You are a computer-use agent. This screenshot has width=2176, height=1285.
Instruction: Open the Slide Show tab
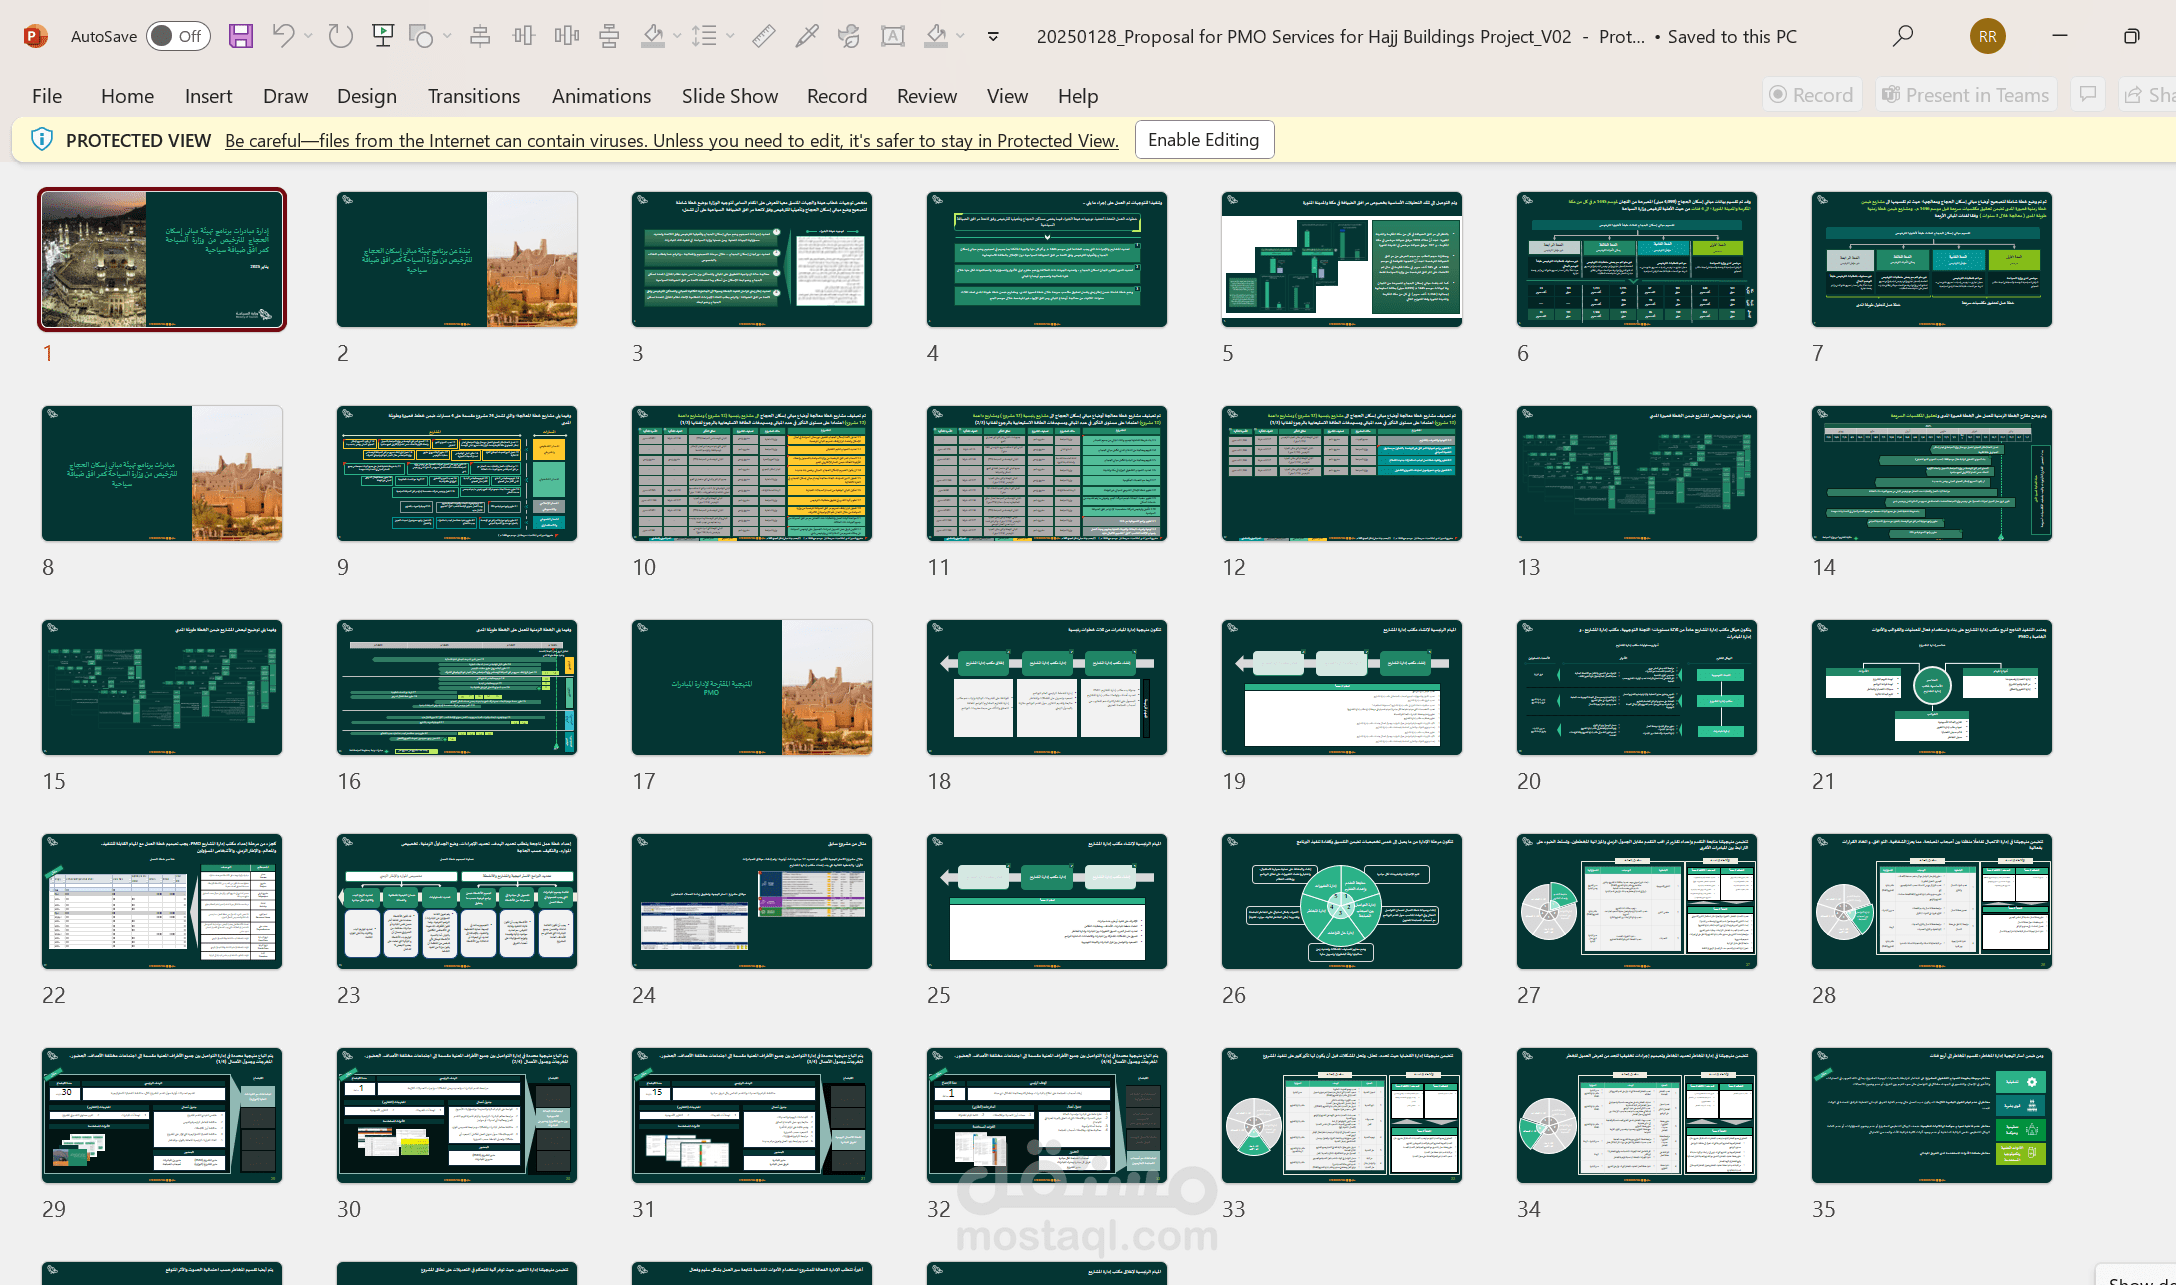click(730, 96)
